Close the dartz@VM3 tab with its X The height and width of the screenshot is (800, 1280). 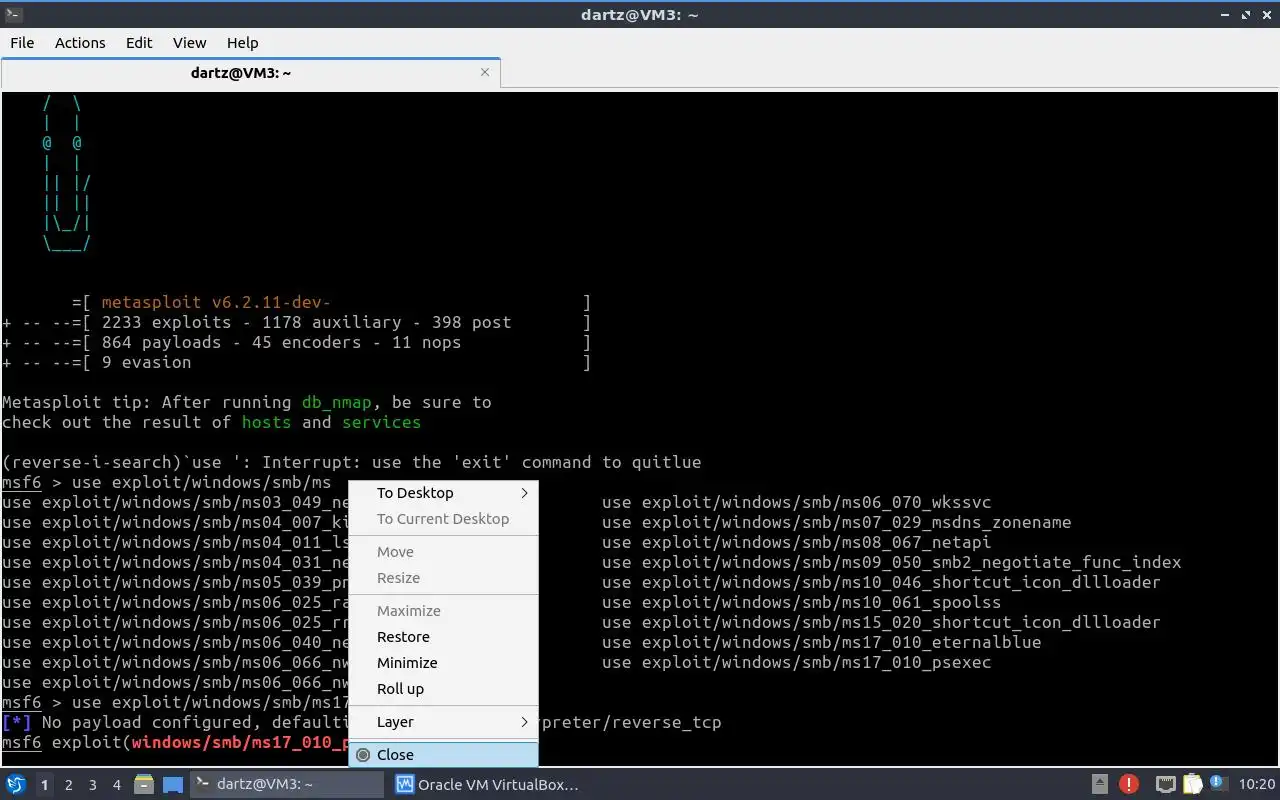tap(485, 72)
